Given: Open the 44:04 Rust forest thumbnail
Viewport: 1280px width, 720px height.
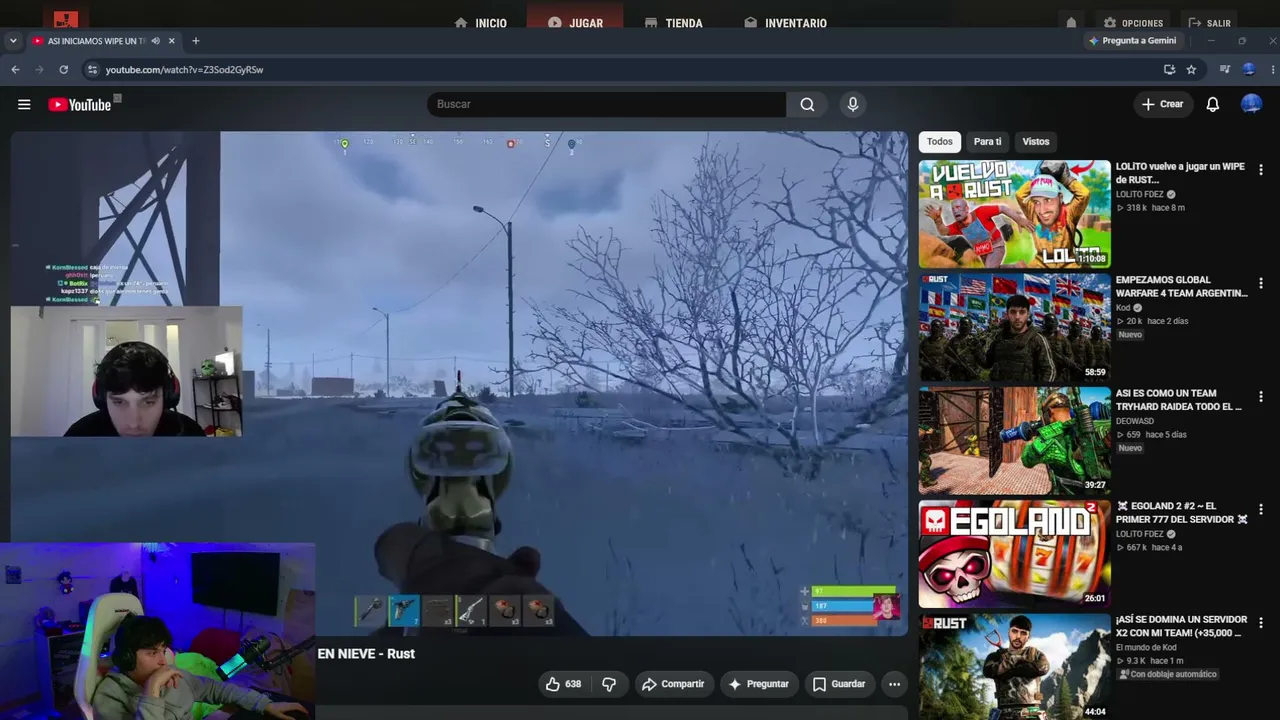Looking at the screenshot, I should coord(1014,666).
